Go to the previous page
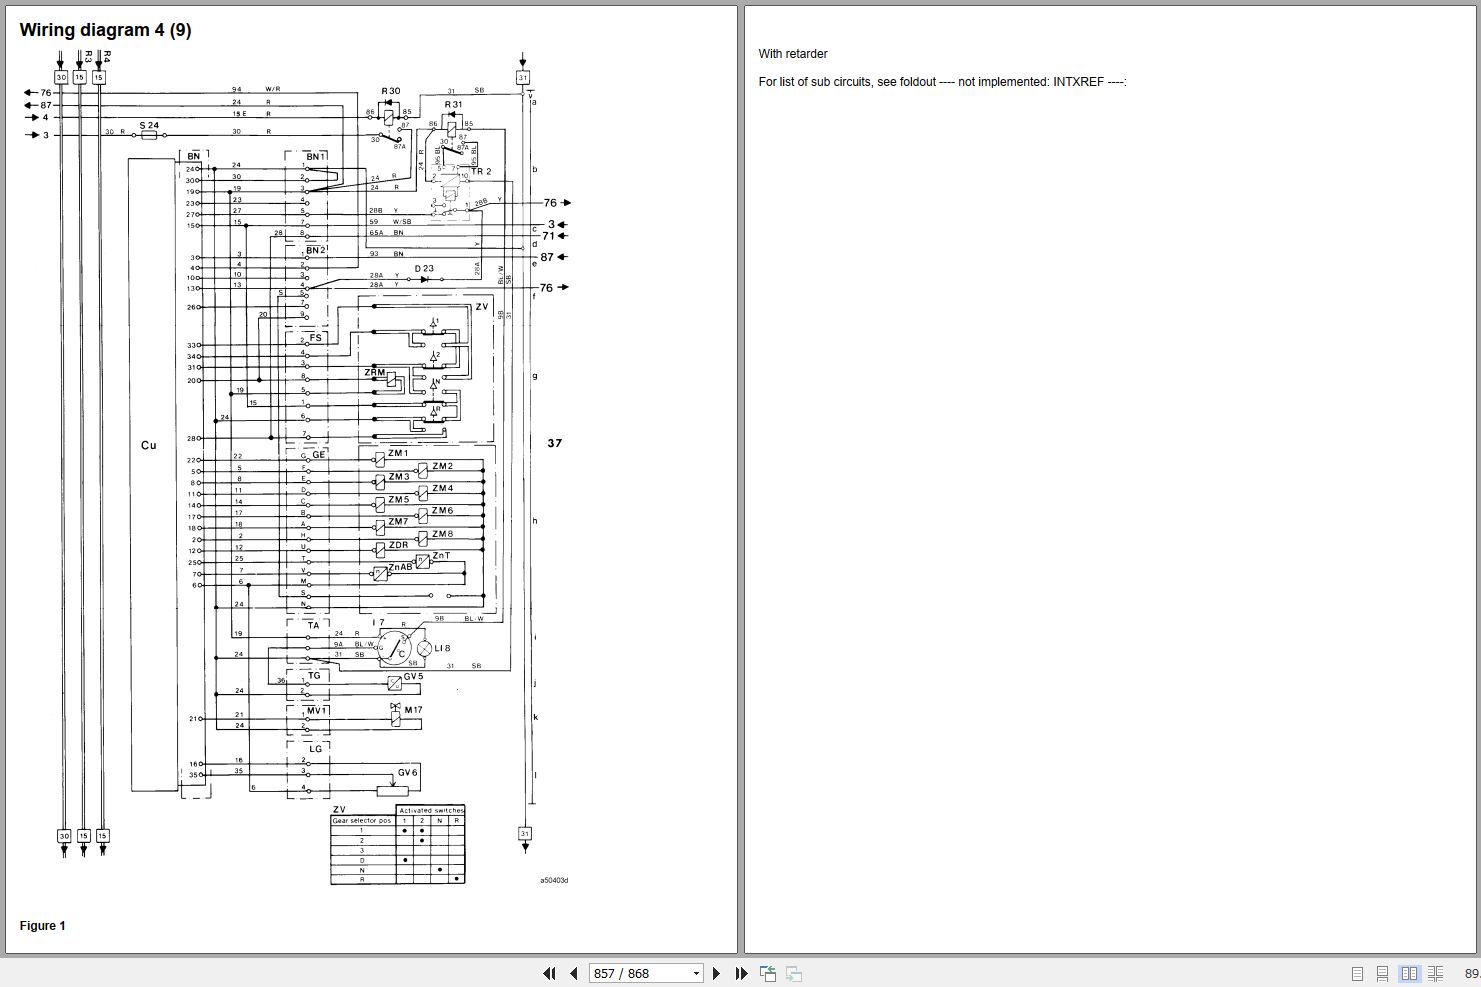This screenshot has width=1481, height=987. click(x=574, y=973)
